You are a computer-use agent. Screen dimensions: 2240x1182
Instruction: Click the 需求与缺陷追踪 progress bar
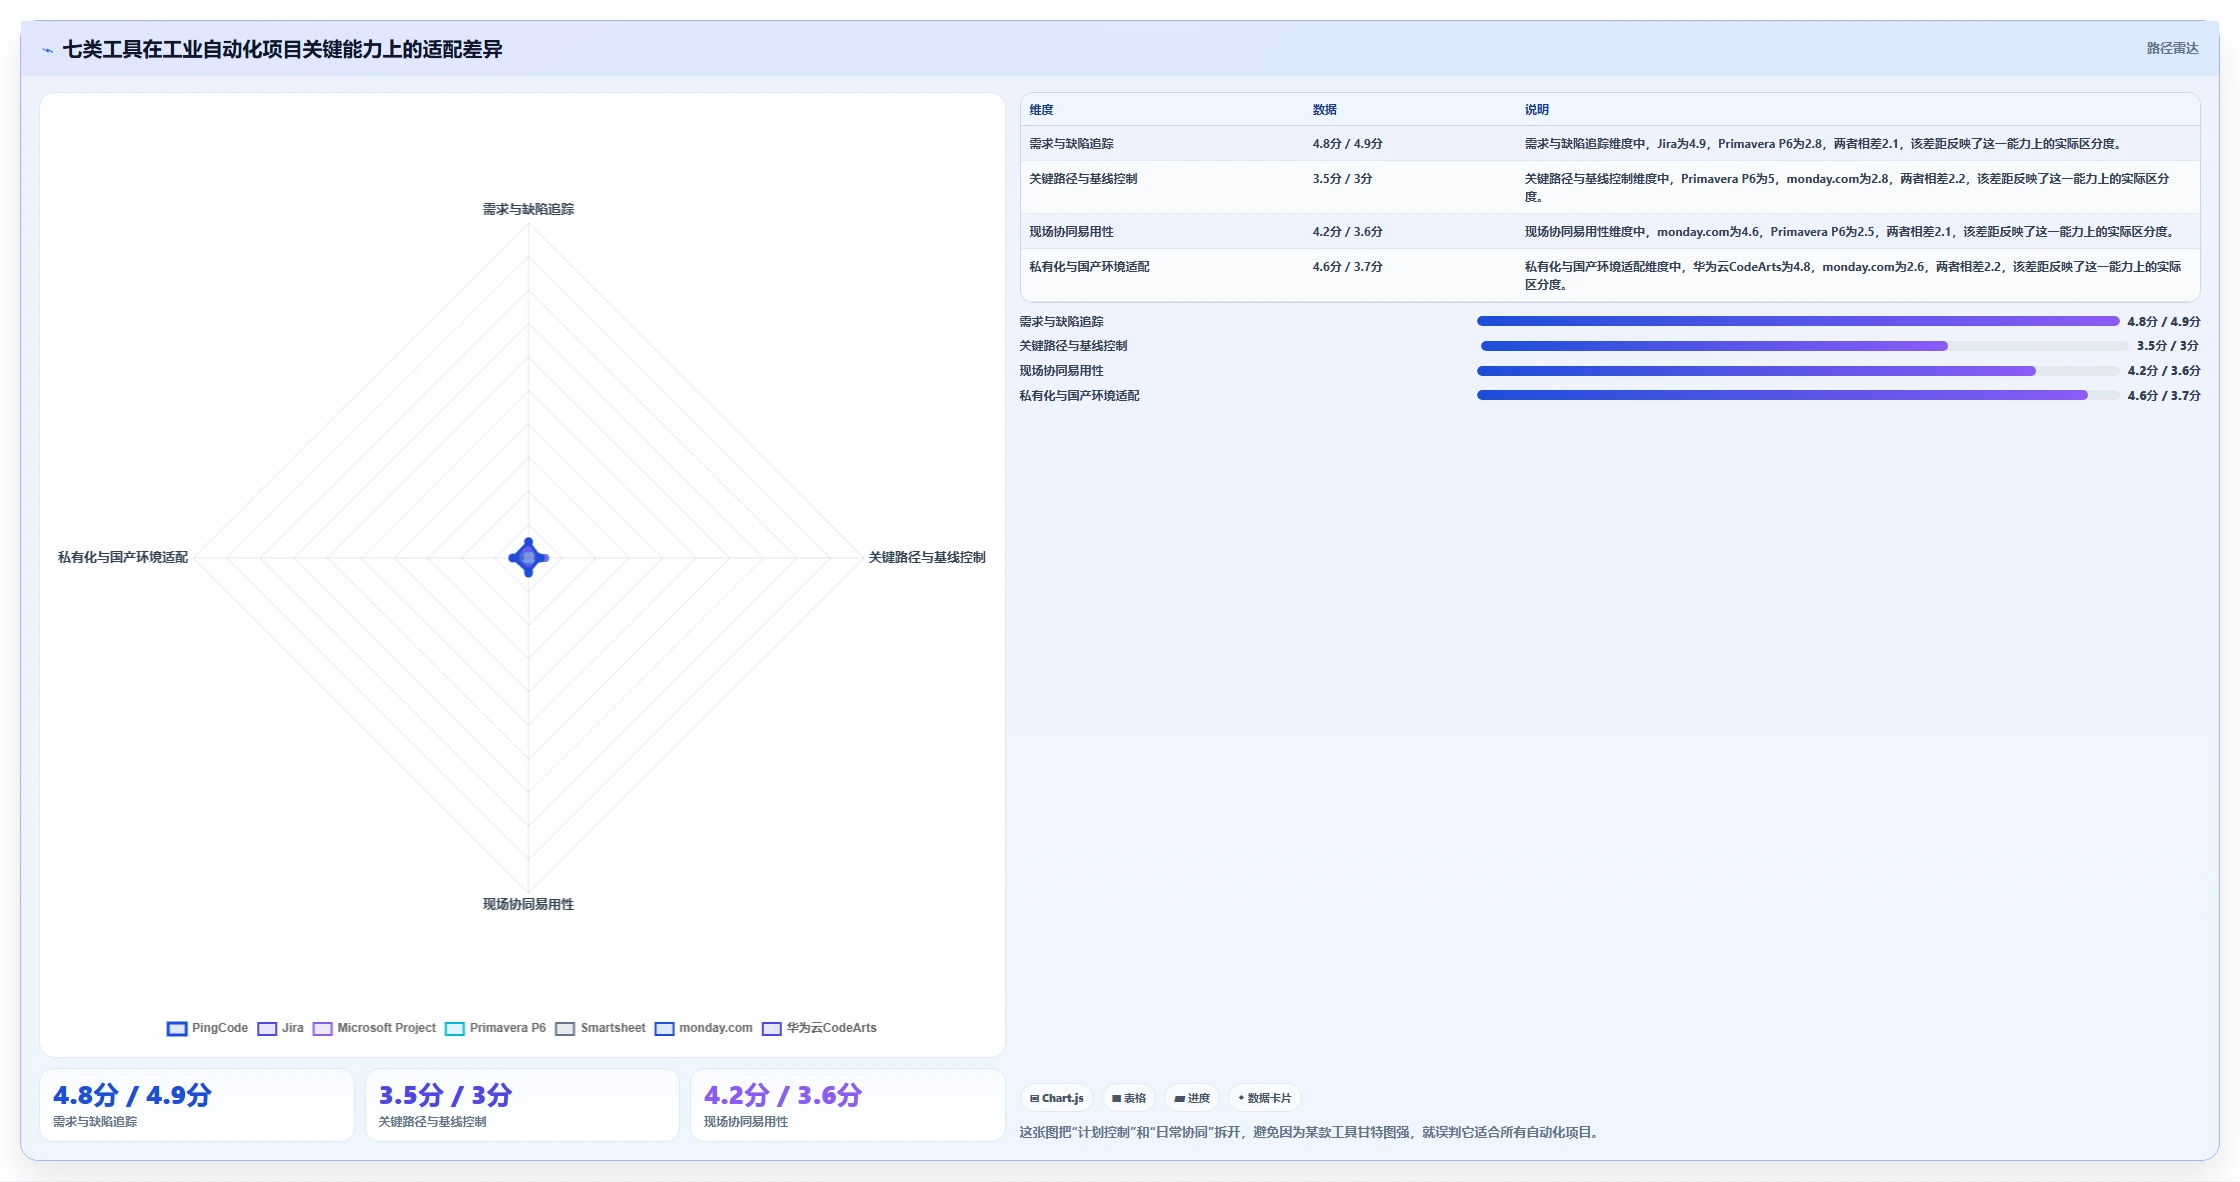pyautogui.click(x=1798, y=321)
